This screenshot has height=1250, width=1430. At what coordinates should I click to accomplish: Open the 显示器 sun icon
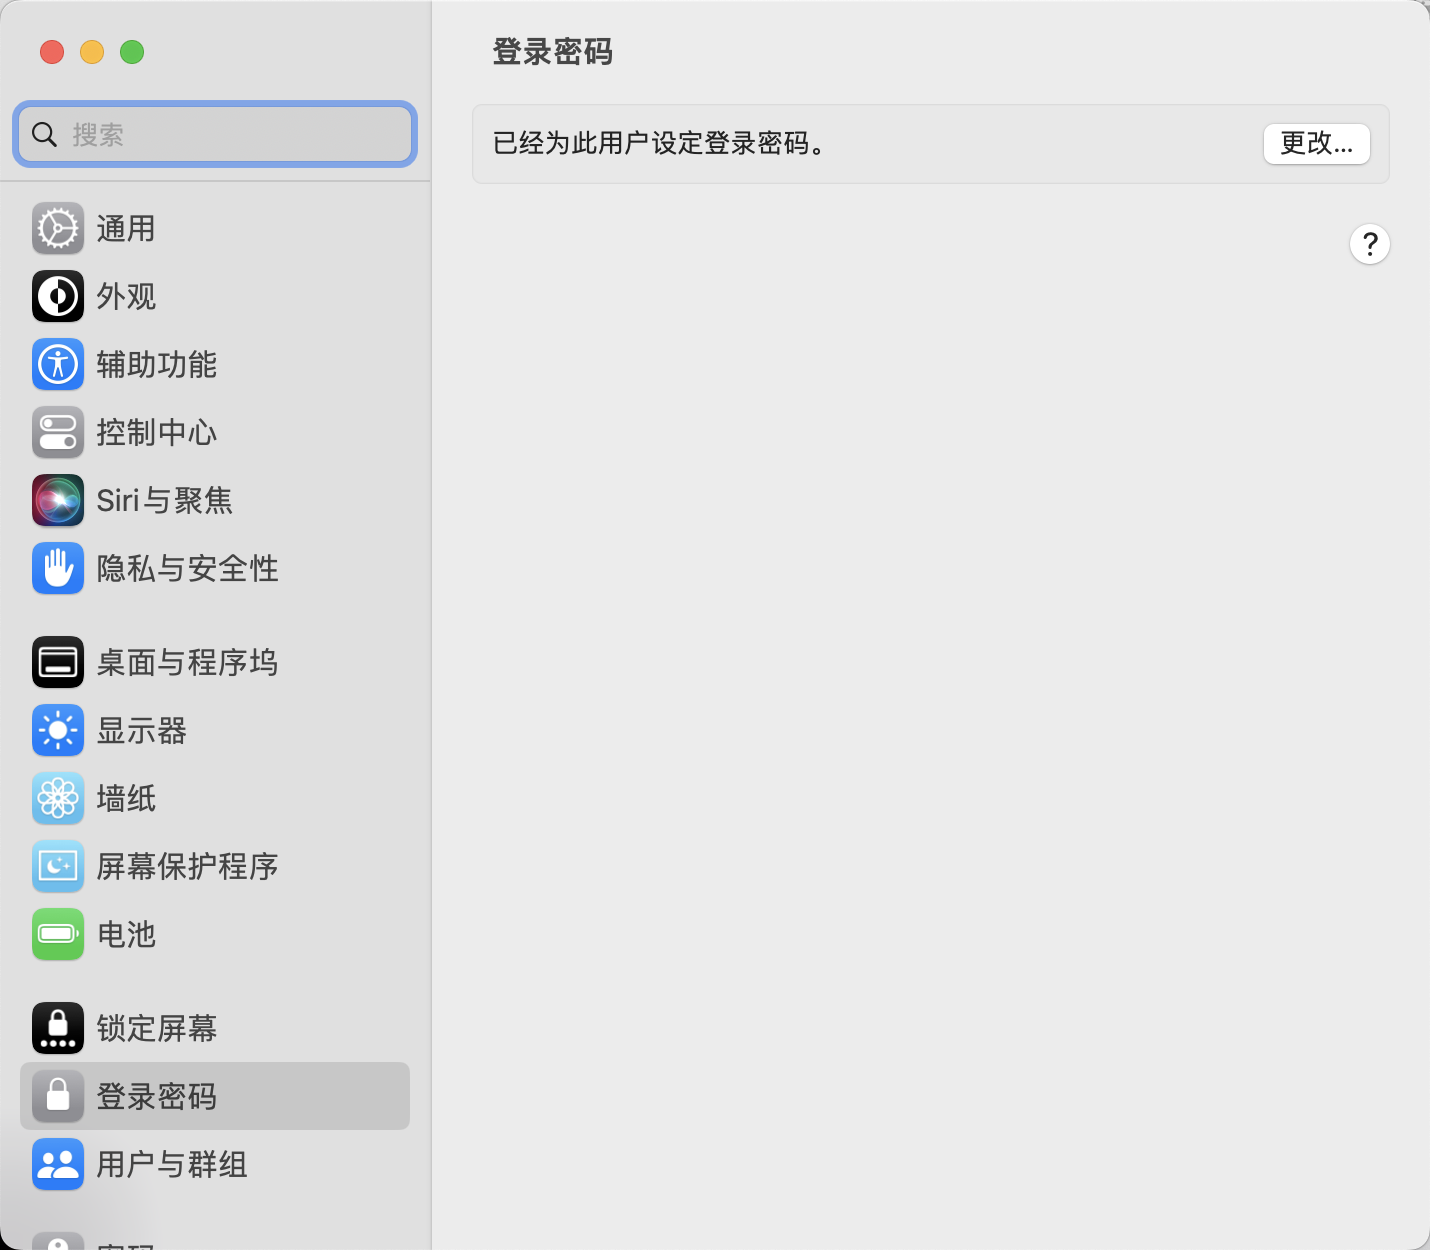pyautogui.click(x=58, y=731)
